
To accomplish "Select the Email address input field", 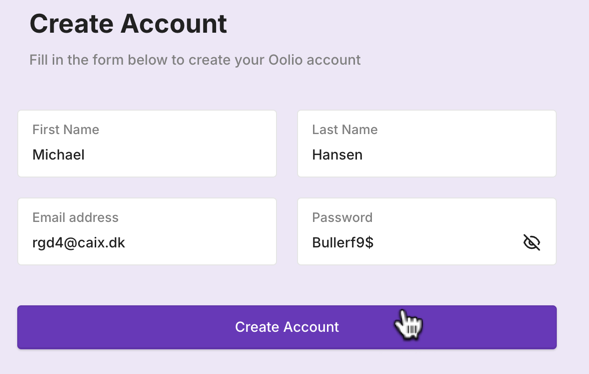I will (147, 231).
